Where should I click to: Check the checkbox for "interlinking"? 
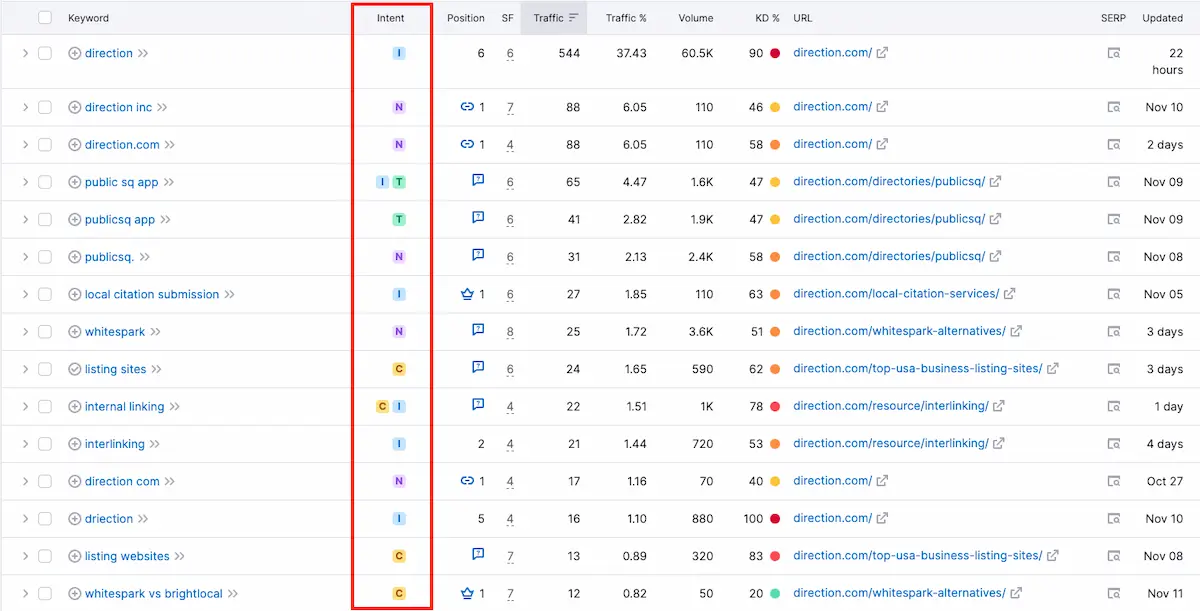pyautogui.click(x=43, y=443)
